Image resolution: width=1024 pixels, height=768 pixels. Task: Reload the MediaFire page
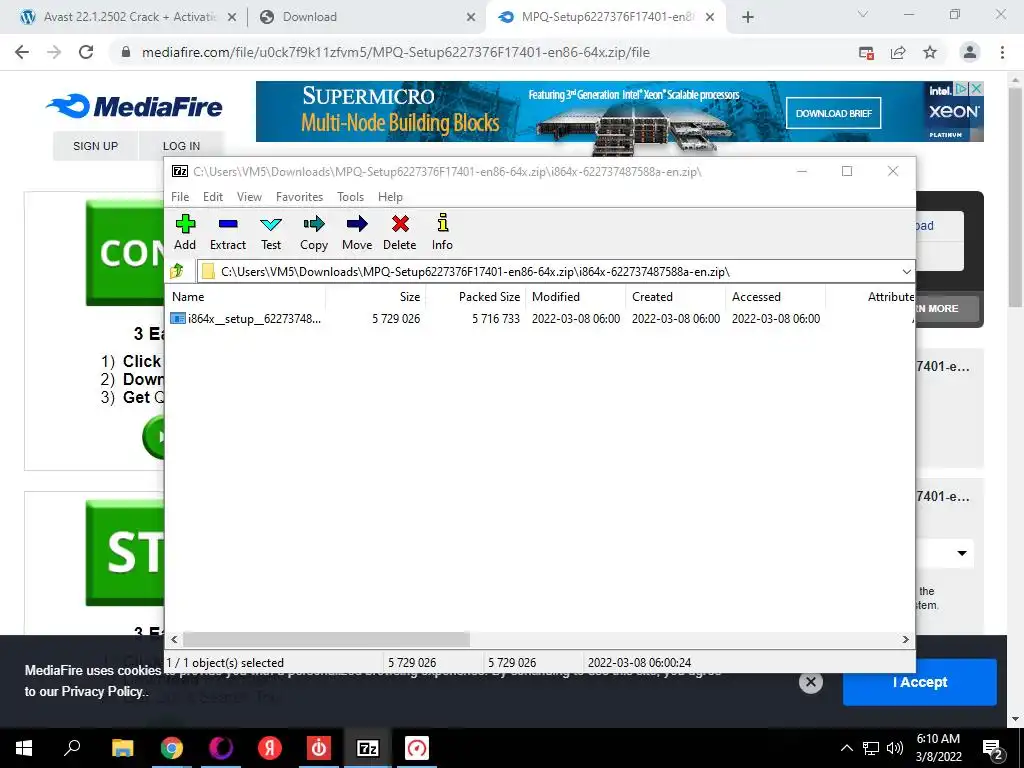(x=86, y=52)
